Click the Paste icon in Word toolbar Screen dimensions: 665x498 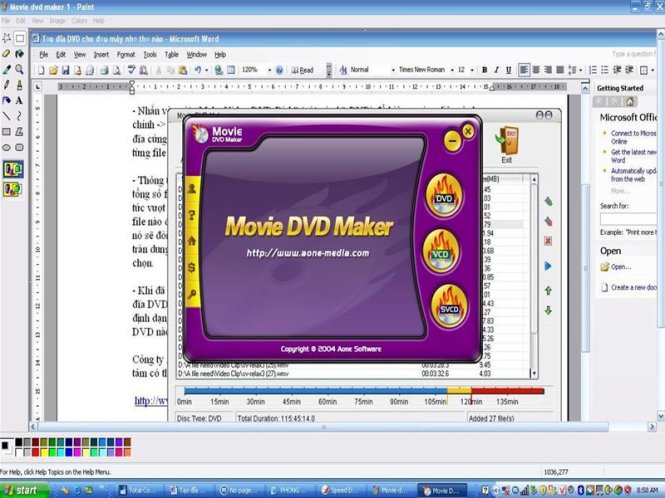[x=183, y=70]
